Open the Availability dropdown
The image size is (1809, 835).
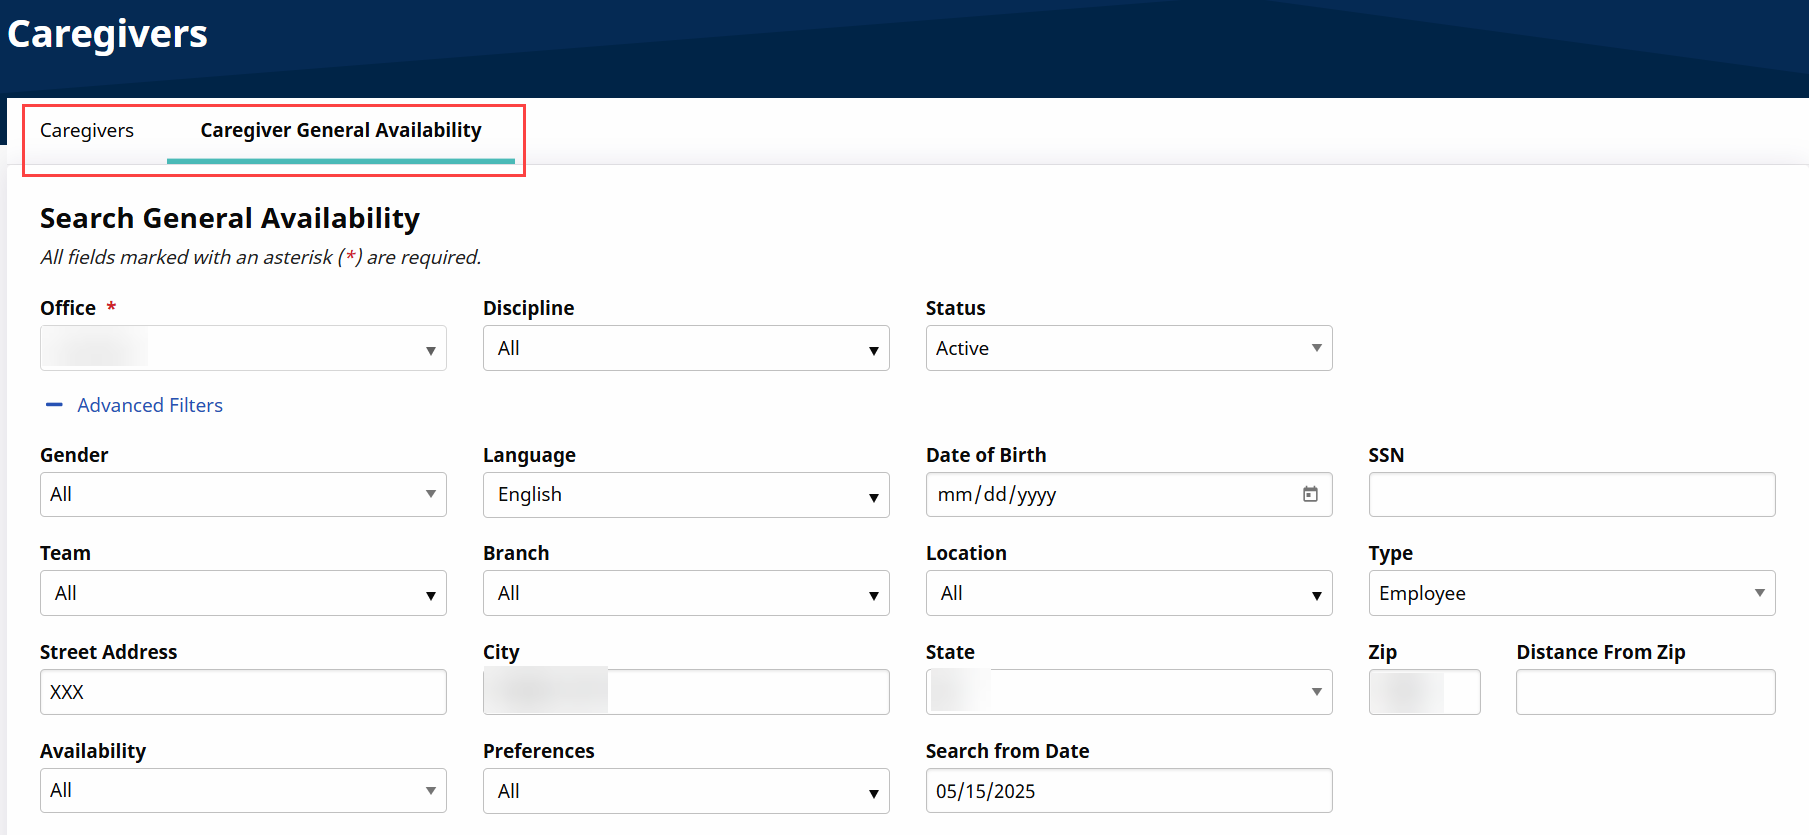pos(243,790)
